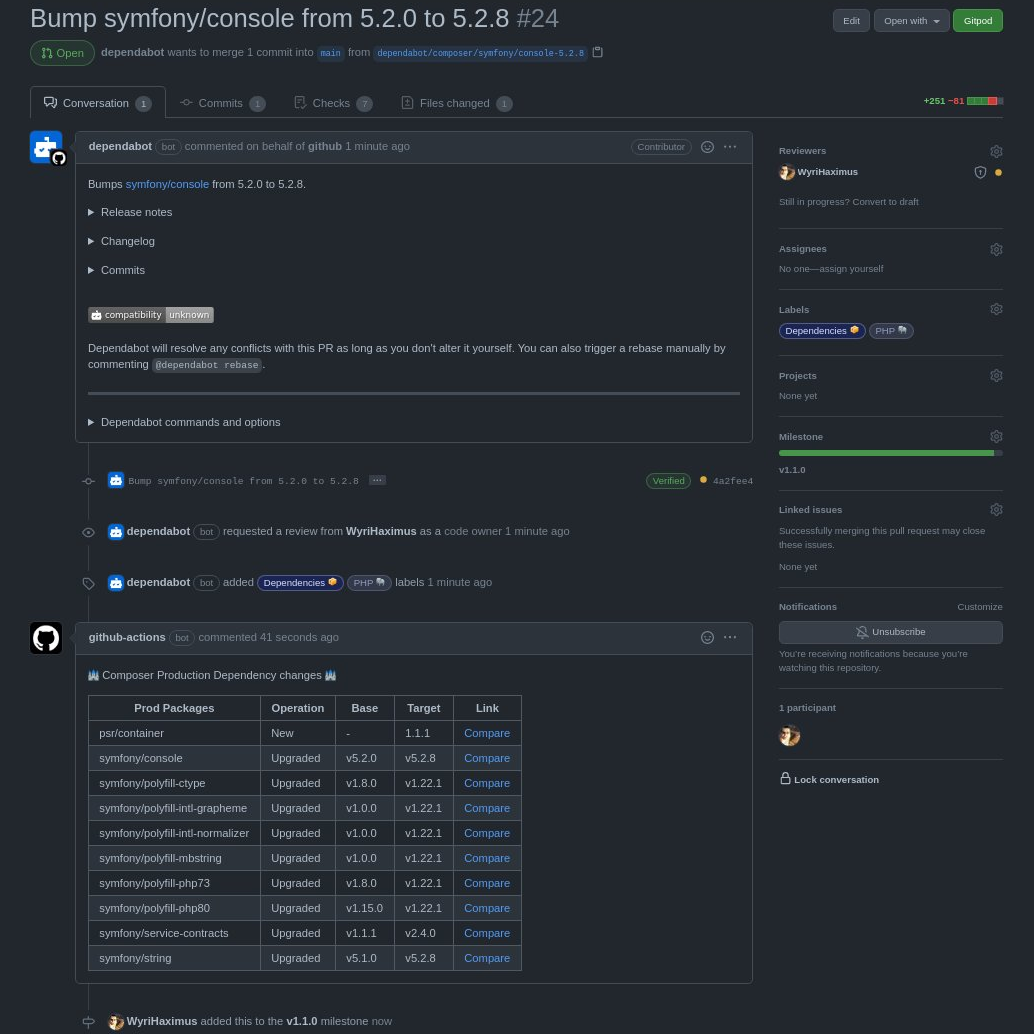Open the Projects settings gear

click(996, 375)
